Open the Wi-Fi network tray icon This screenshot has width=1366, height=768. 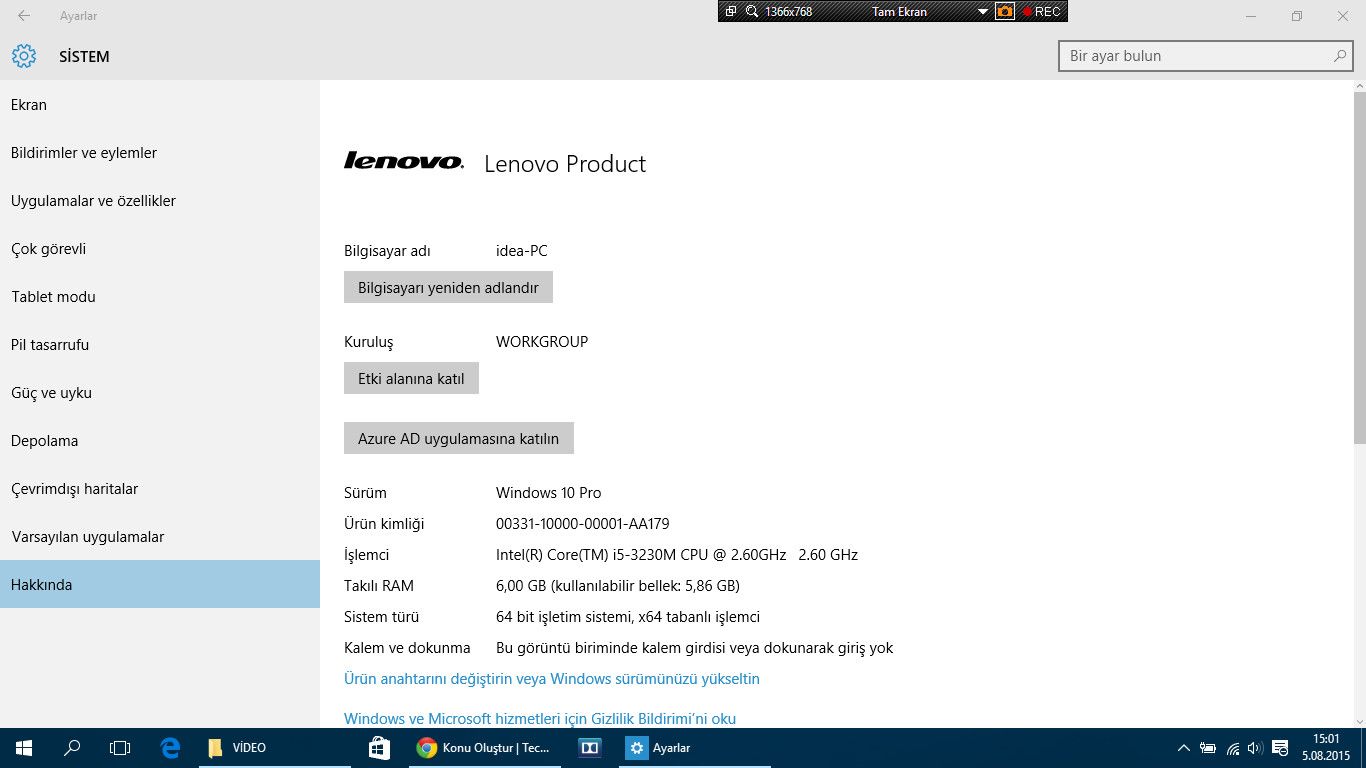pos(1233,748)
